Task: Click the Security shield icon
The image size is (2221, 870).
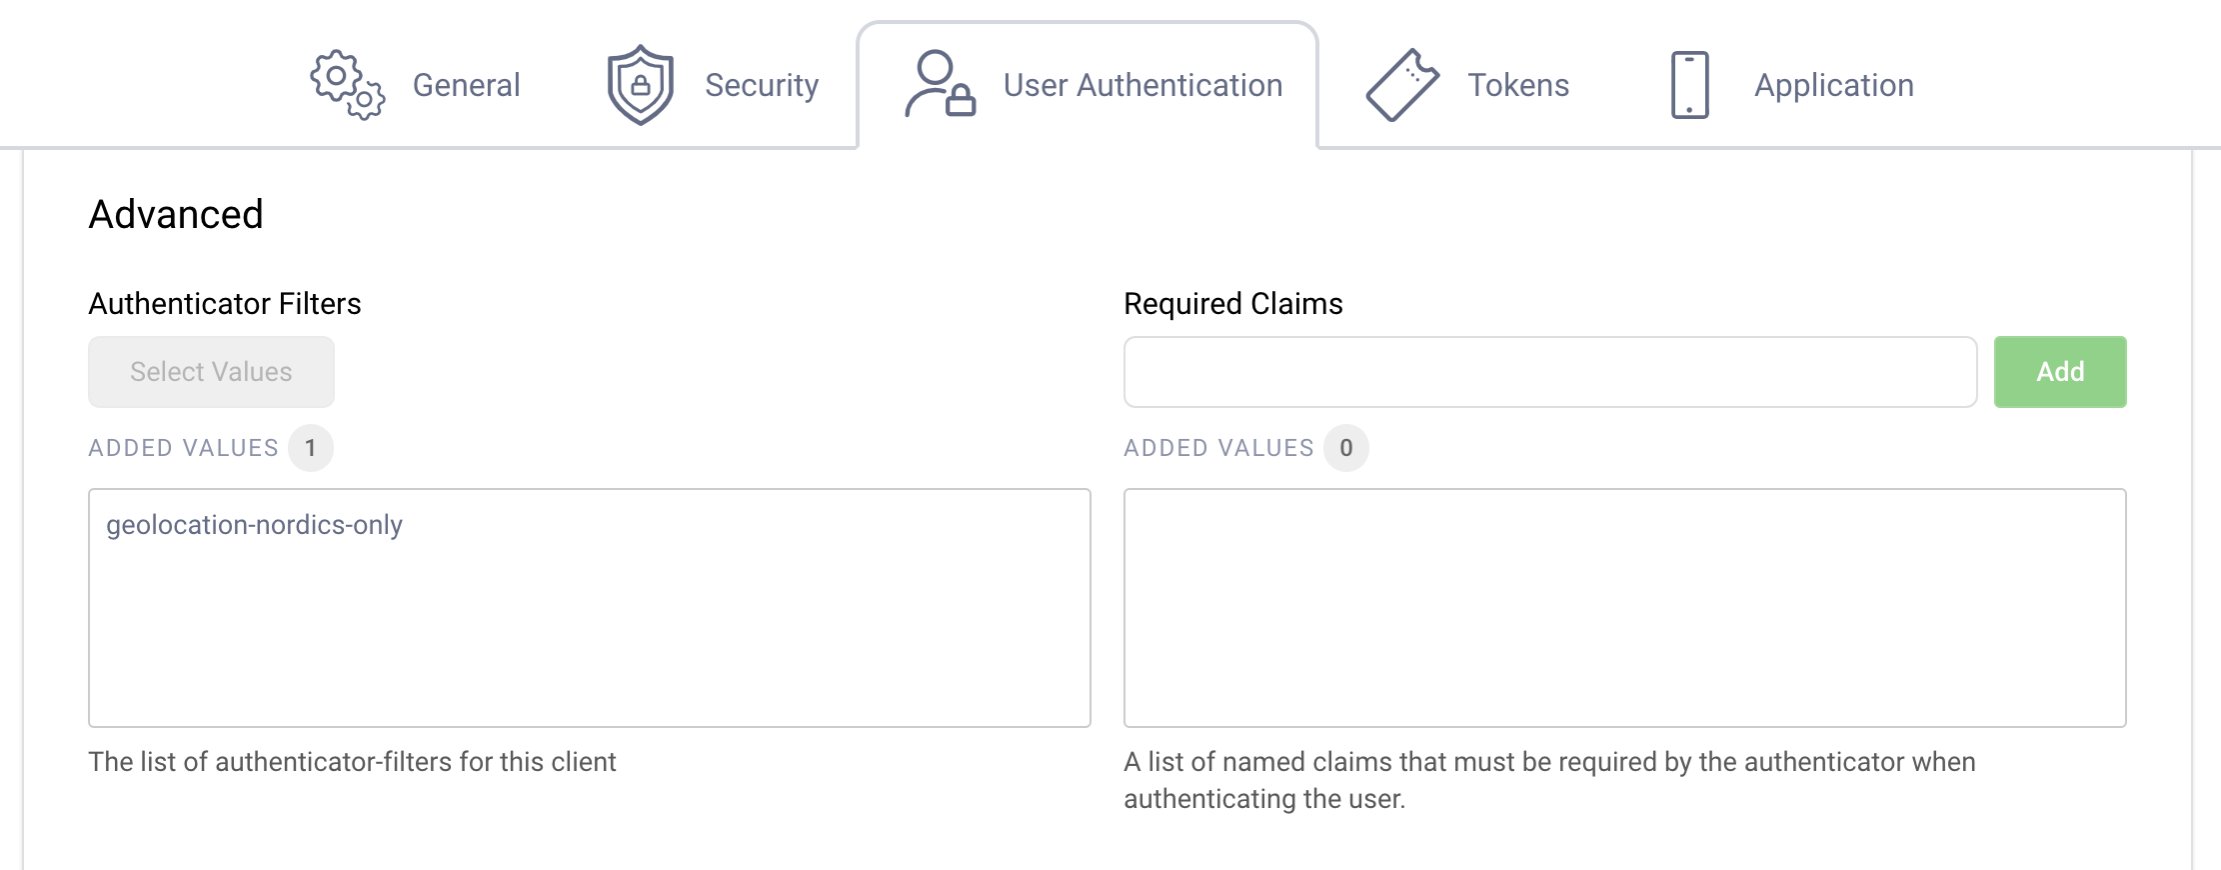Action: click(640, 85)
